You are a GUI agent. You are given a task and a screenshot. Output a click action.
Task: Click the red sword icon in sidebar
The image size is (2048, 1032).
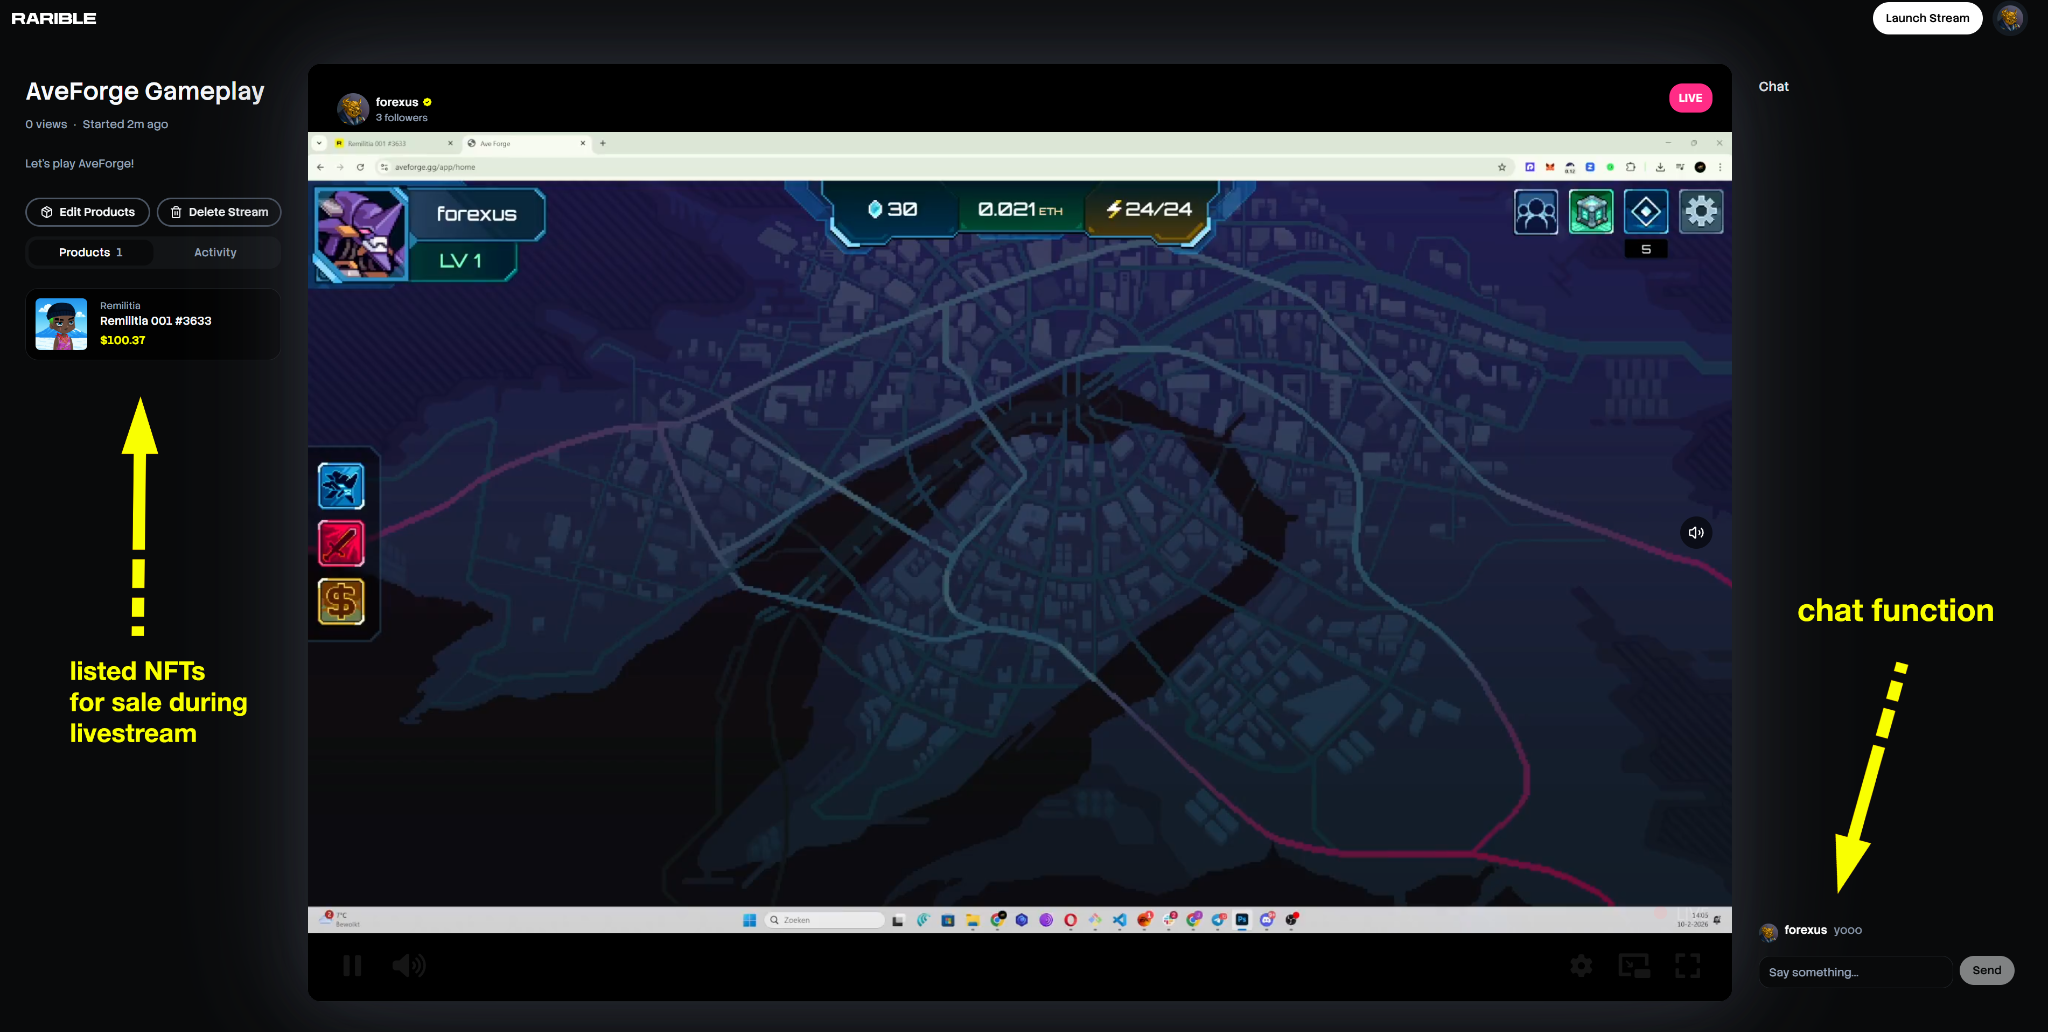[341, 544]
